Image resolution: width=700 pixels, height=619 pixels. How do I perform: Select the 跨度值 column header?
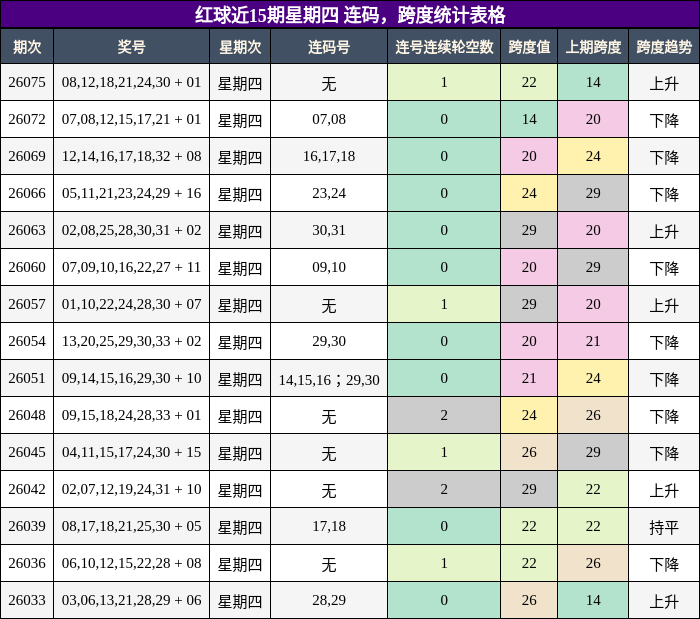(x=529, y=46)
